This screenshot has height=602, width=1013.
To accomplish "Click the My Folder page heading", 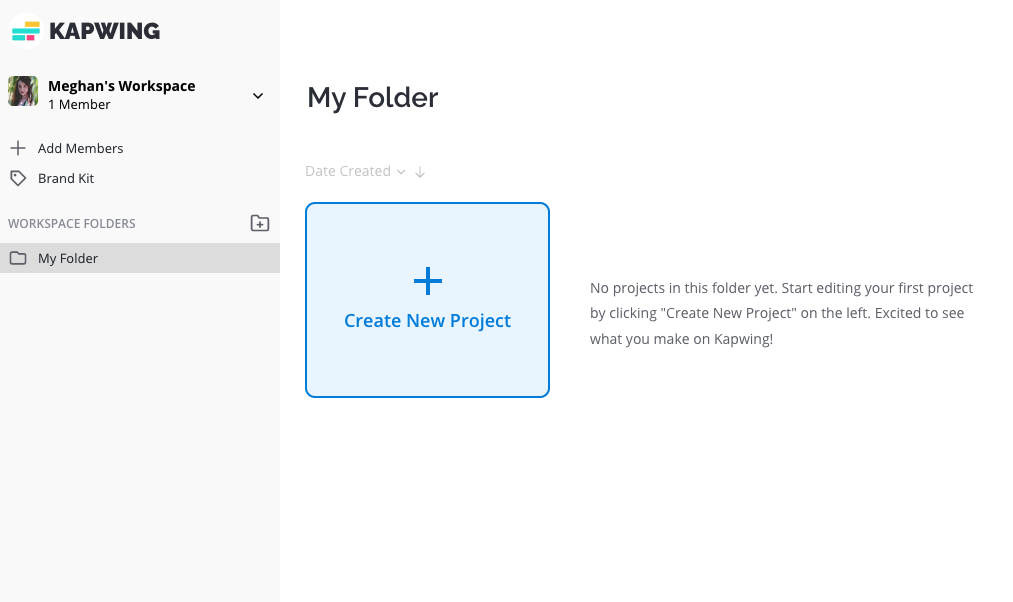I will tap(372, 98).
